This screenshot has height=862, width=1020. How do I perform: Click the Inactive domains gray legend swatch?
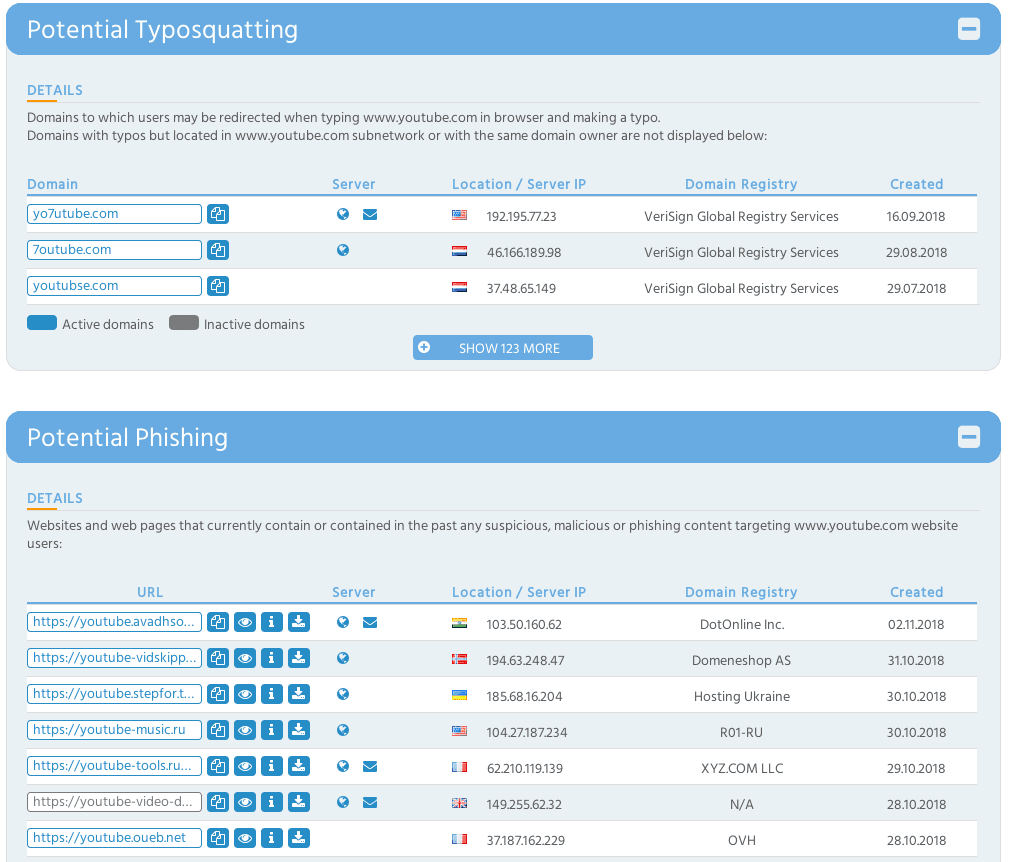183,323
